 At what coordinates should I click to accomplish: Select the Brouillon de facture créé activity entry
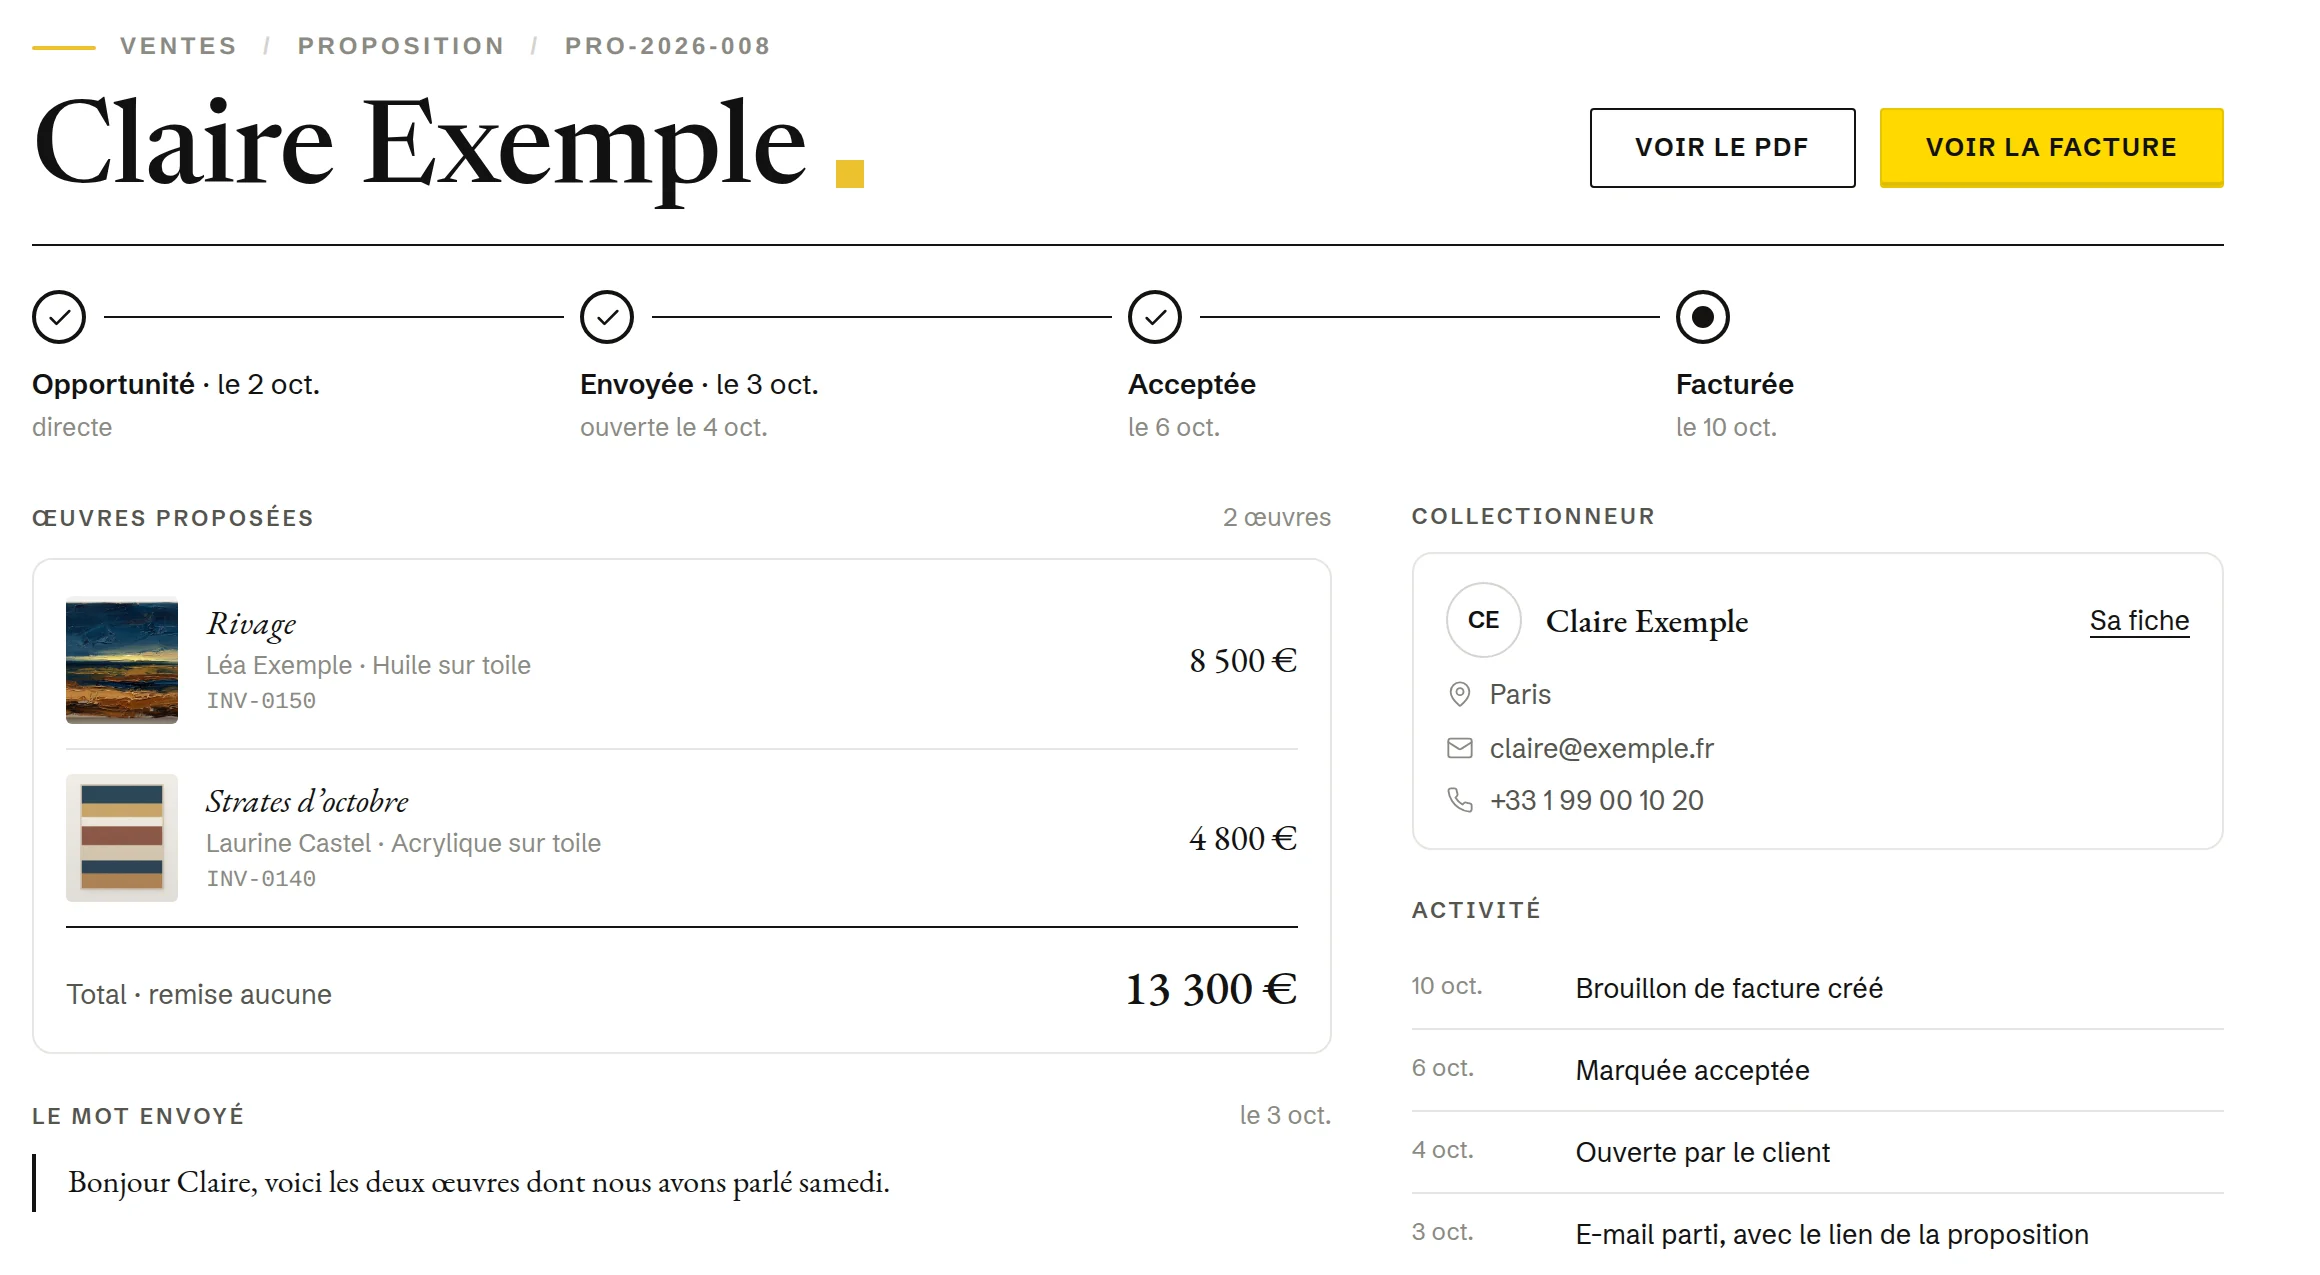click(1817, 988)
